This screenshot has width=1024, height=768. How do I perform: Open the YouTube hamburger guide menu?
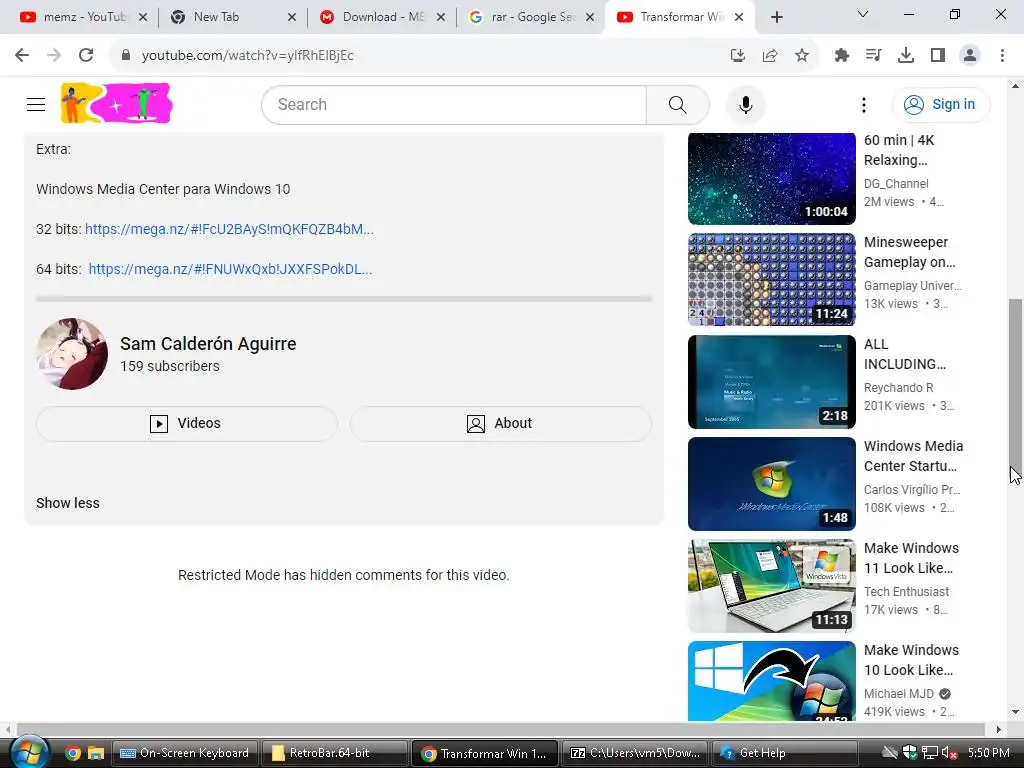coord(36,104)
